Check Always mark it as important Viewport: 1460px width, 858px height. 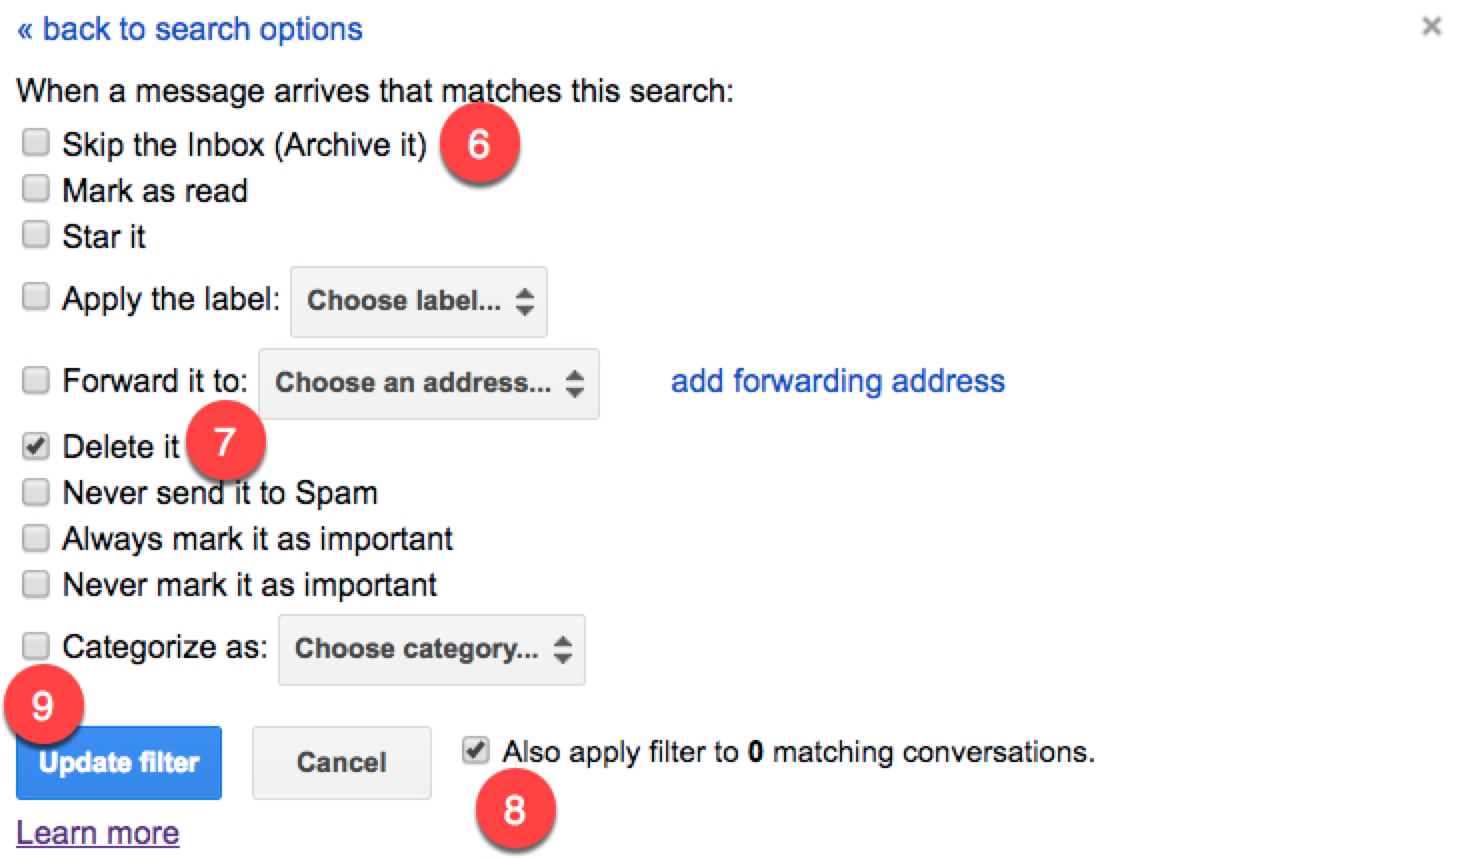point(36,538)
